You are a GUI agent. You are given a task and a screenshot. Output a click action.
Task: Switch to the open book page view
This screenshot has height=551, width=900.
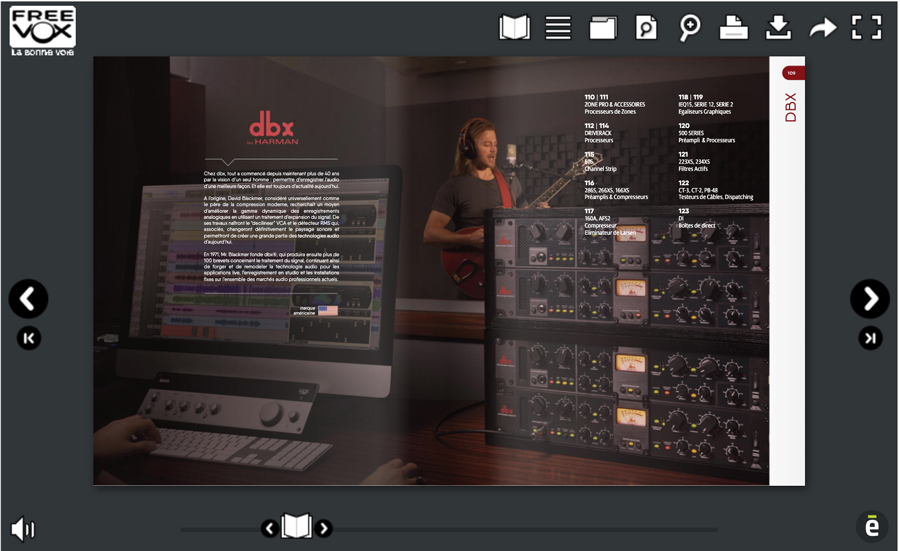click(514, 28)
